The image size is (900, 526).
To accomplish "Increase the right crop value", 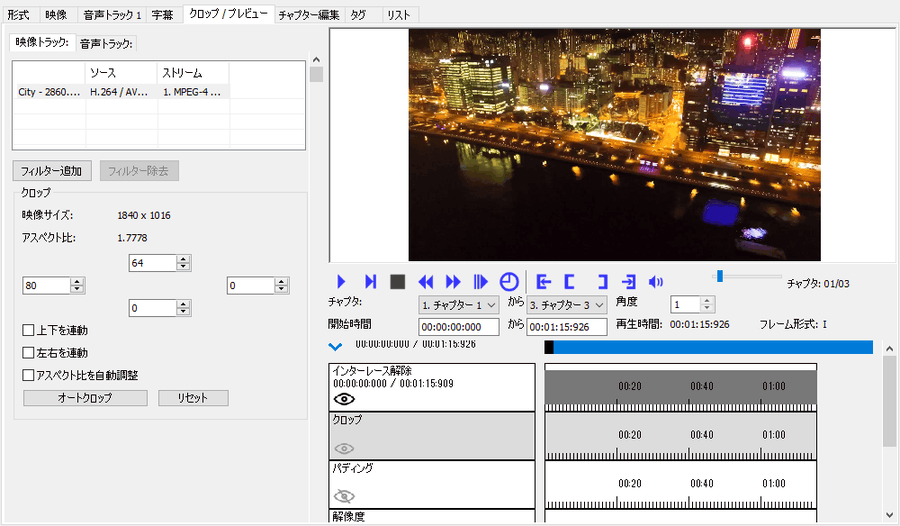I will click(x=281, y=282).
